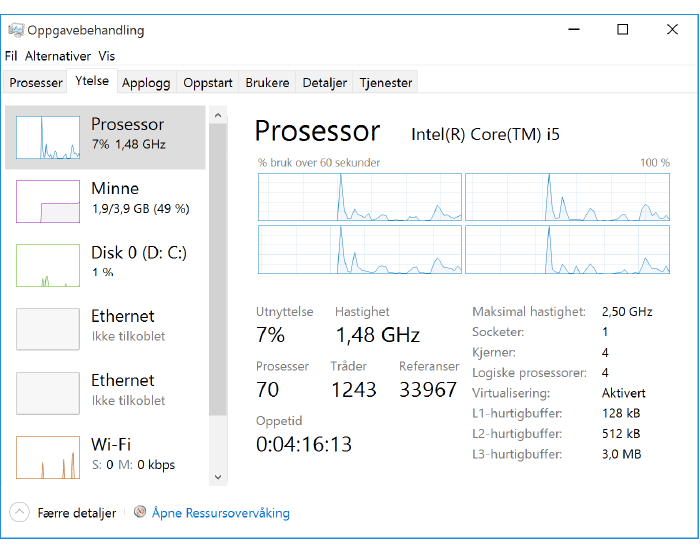Click the top-left CPU core graph
Image resolution: width=700 pixels, height=554 pixels.
point(359,196)
